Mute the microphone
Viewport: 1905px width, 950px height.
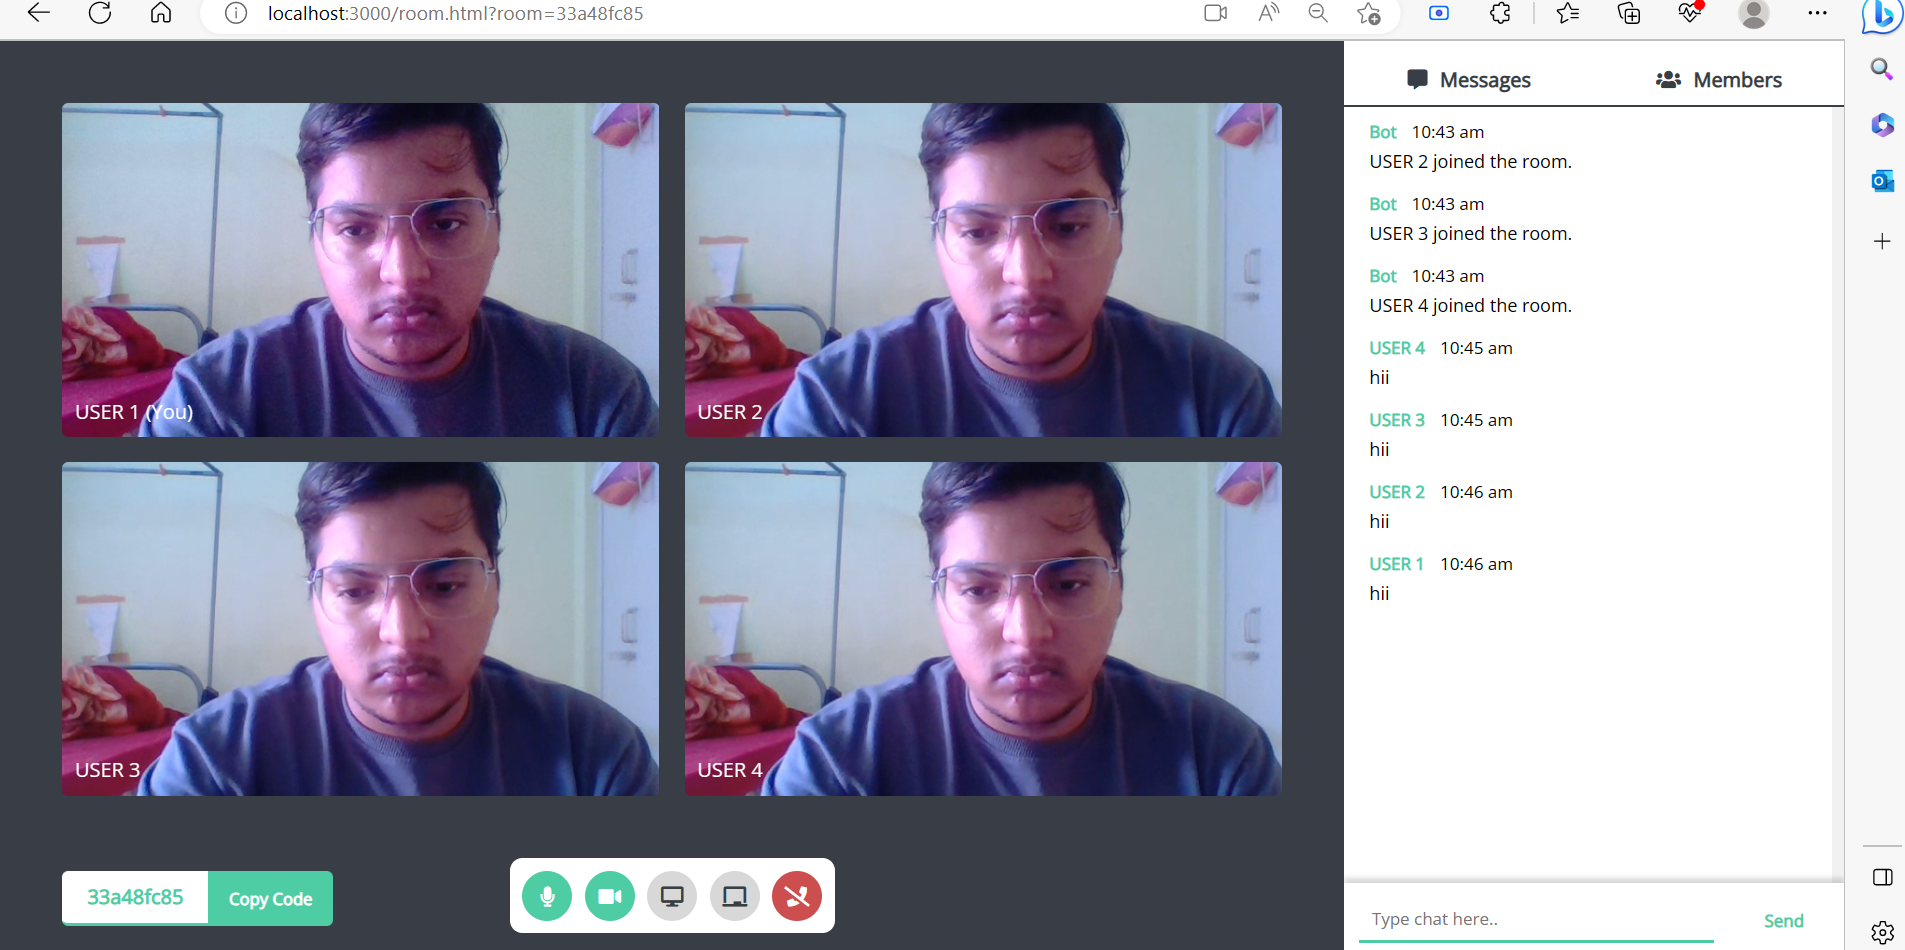(547, 896)
